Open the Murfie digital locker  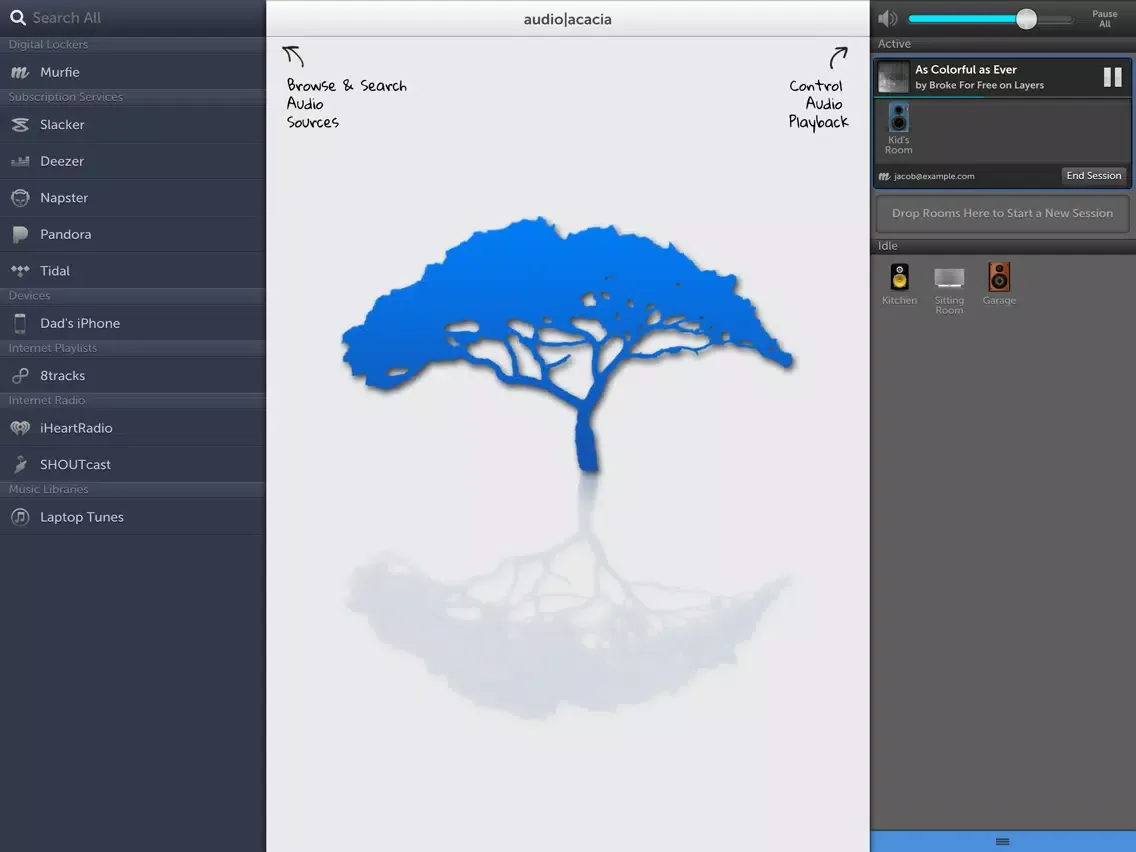pyautogui.click(x=133, y=72)
